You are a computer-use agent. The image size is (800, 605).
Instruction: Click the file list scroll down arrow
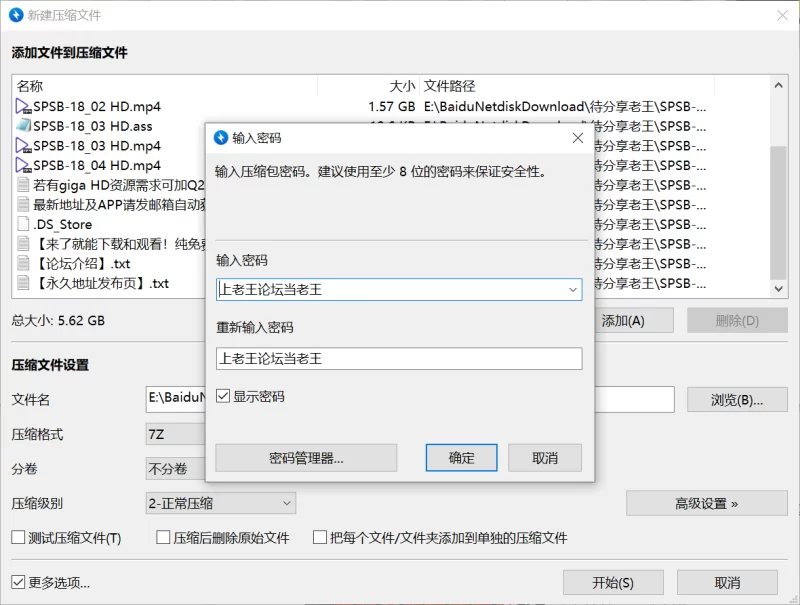point(779,288)
